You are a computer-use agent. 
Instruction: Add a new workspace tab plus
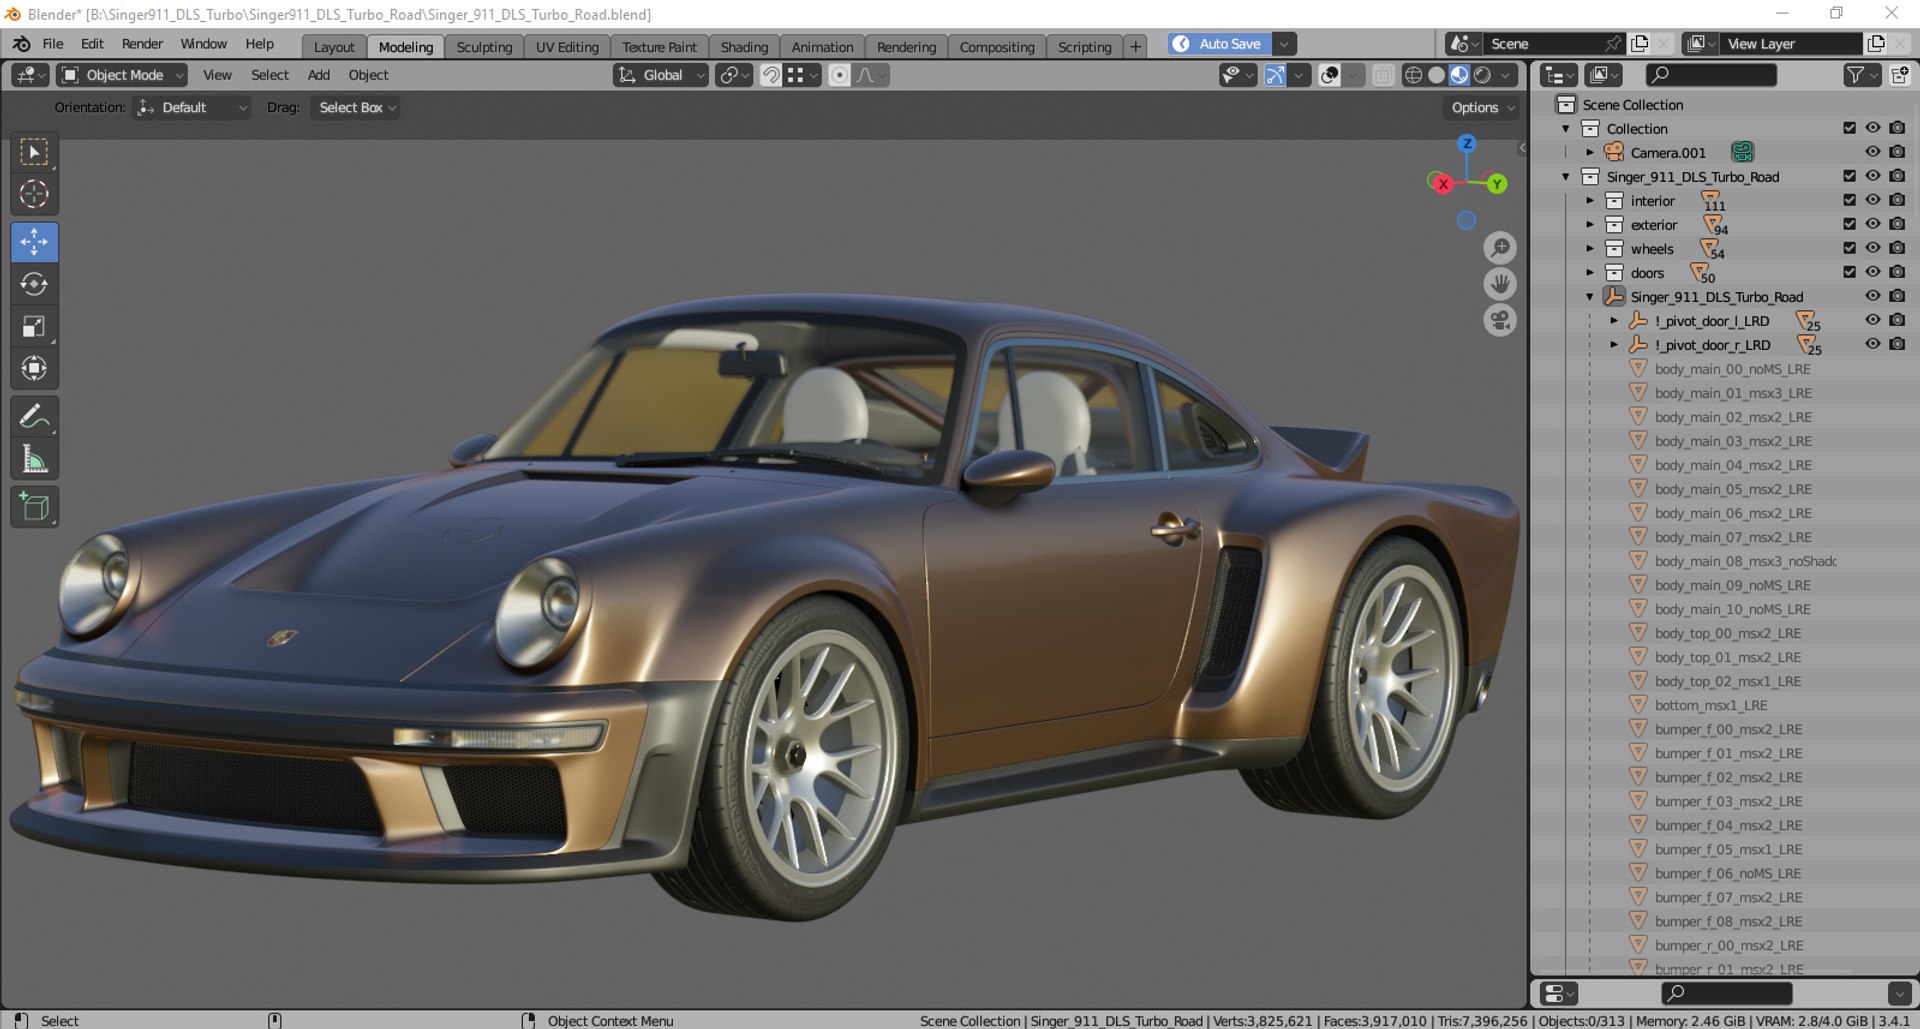coord(1135,47)
